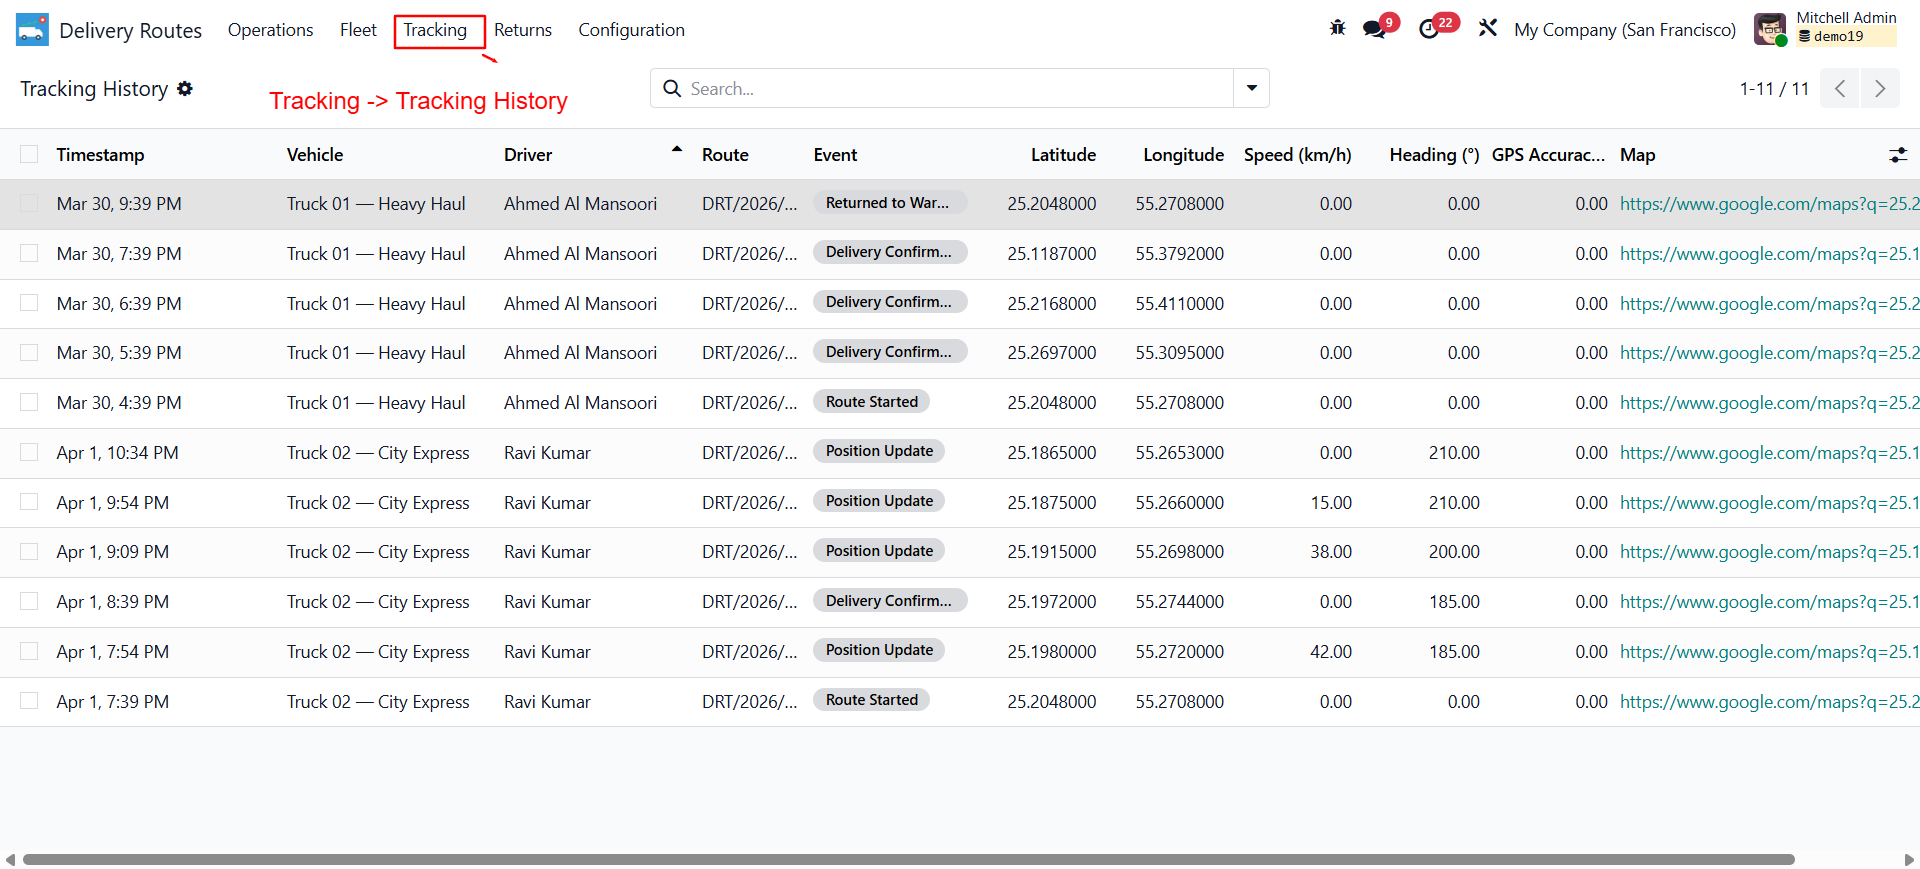1920x869 pixels.
Task: Check the Mar 30, 6:39 PM row
Action: (x=29, y=303)
